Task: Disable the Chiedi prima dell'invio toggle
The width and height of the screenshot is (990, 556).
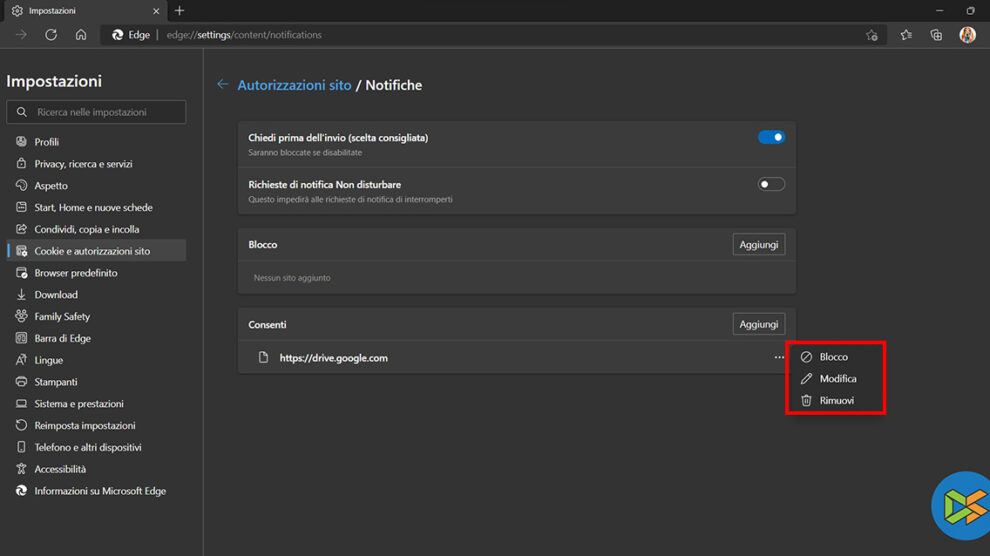Action: click(771, 138)
